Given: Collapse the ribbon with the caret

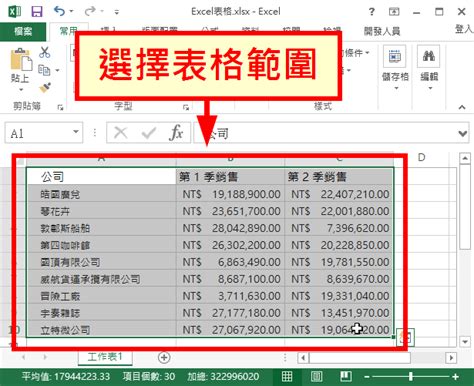Looking at the screenshot, I should (x=462, y=107).
